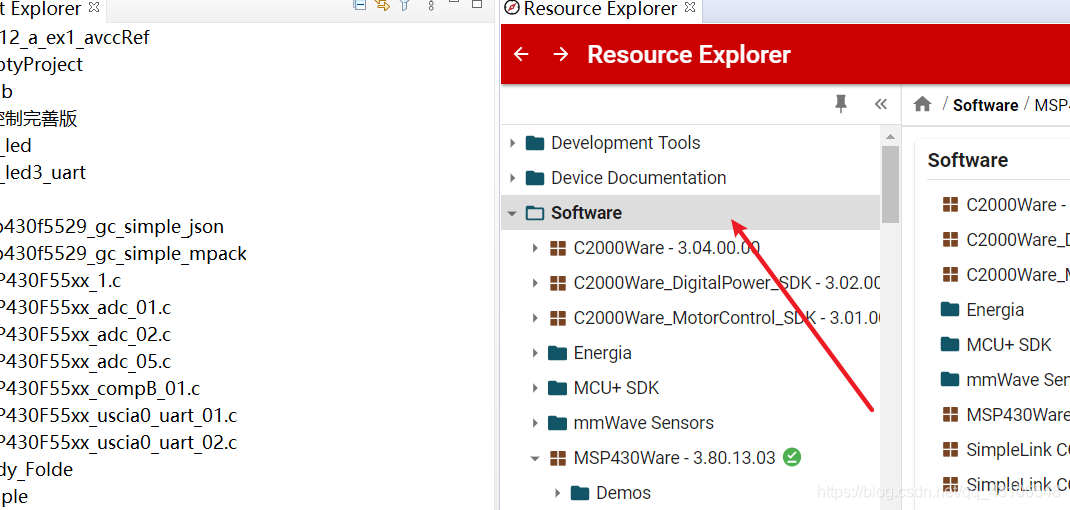Collapse the tree panel with the double chevron
1070x510 pixels.
pyautogui.click(x=880, y=104)
